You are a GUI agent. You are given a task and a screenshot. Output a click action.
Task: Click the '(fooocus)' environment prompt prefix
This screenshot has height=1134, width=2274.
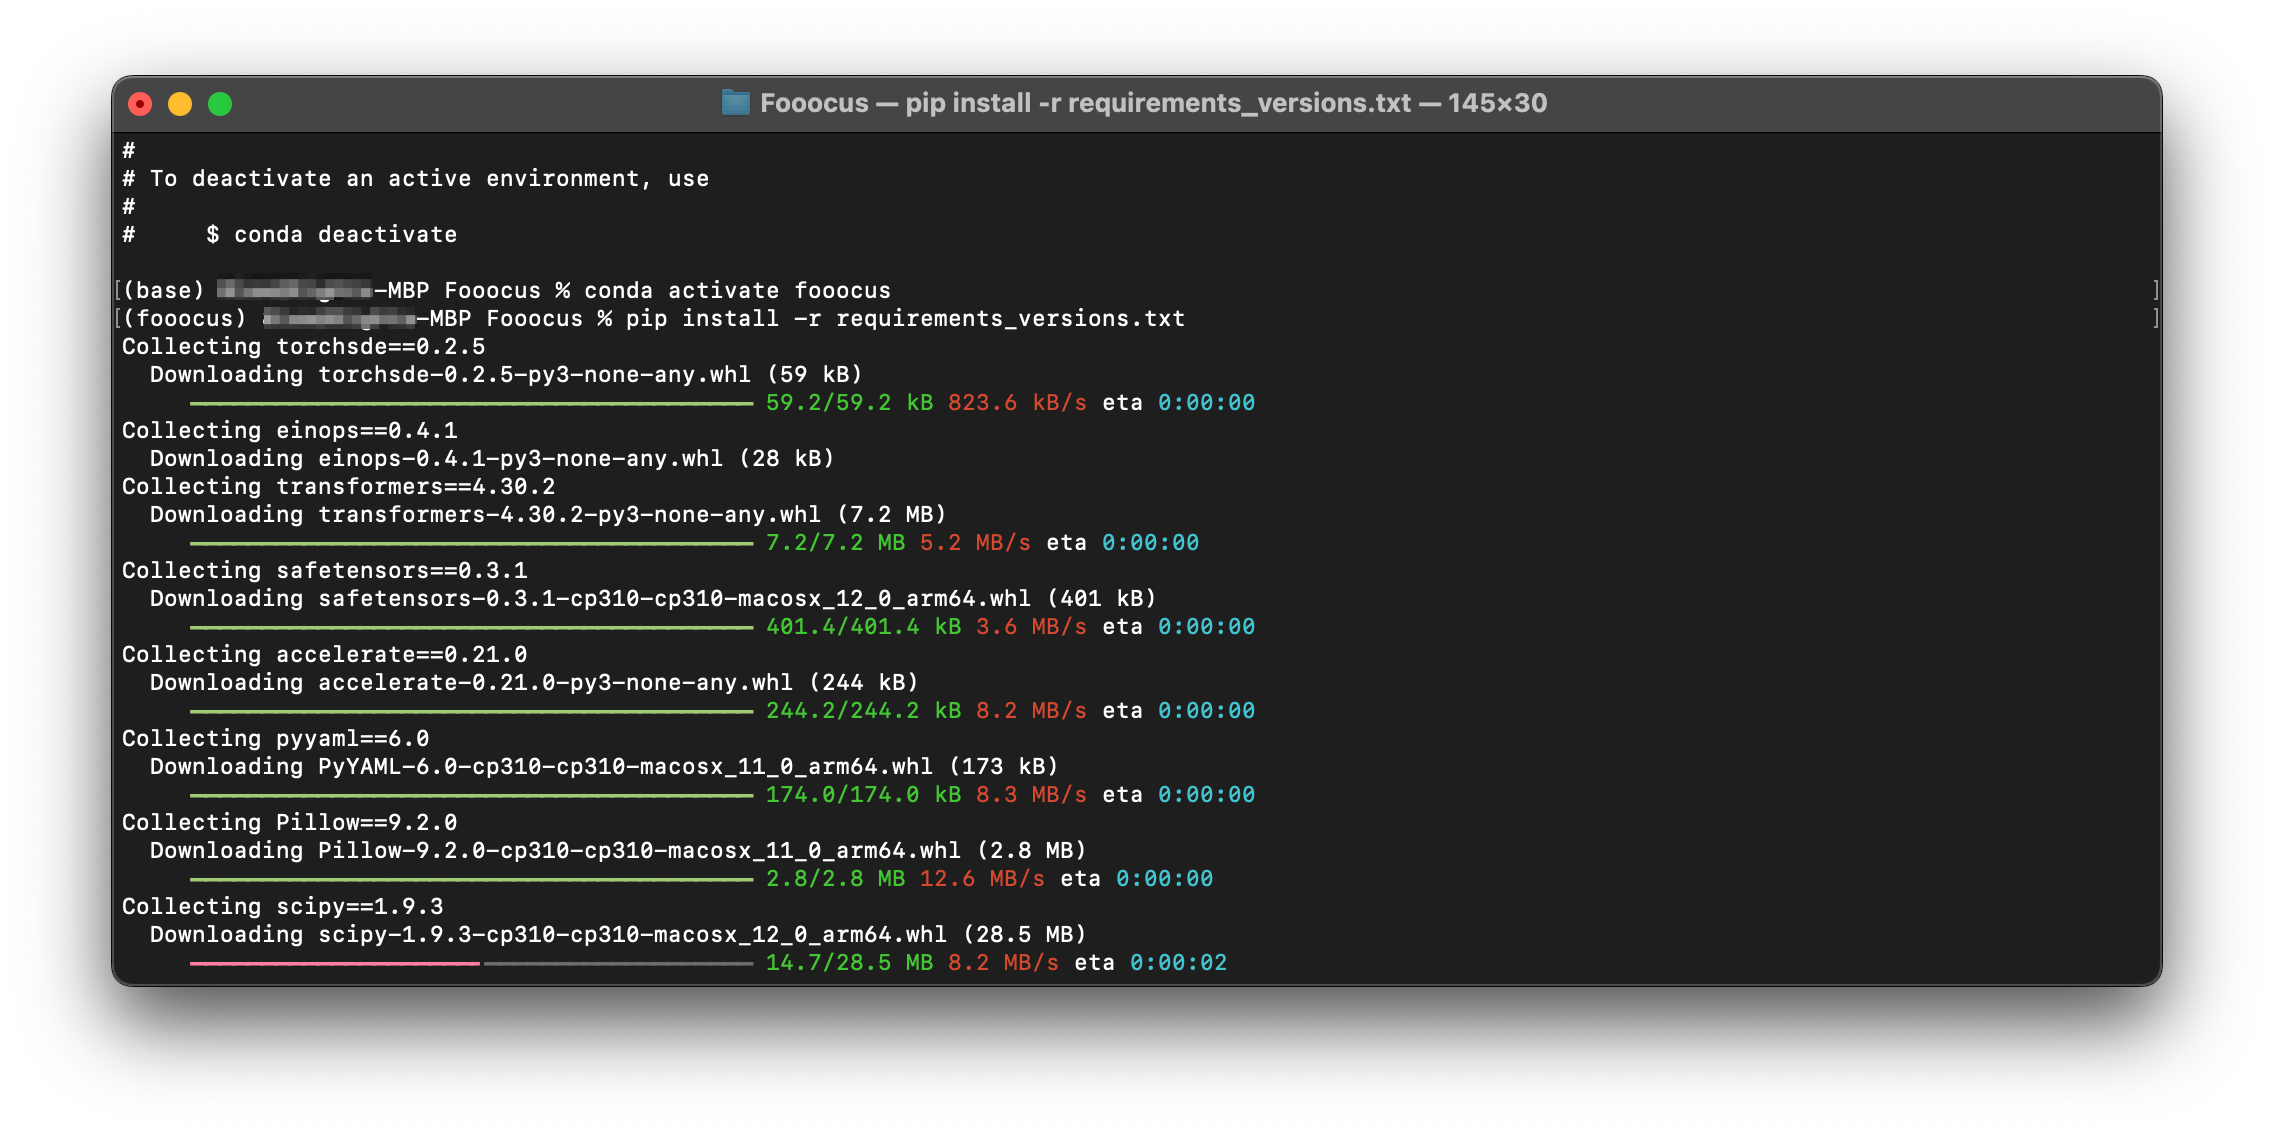[184, 319]
